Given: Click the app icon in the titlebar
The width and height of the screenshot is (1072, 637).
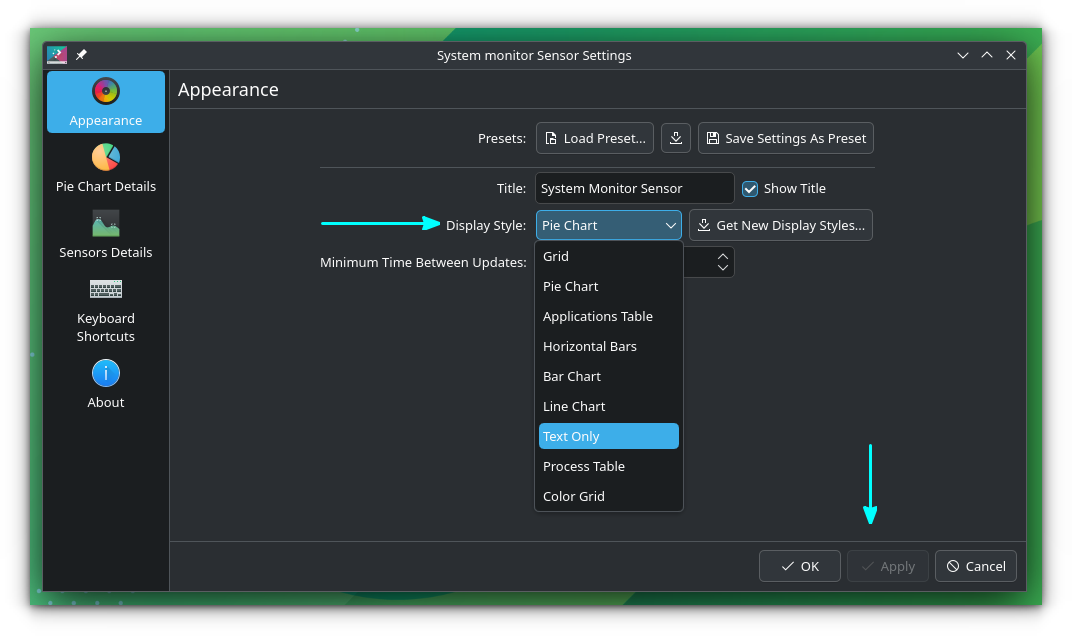Looking at the screenshot, I should click(x=56, y=55).
